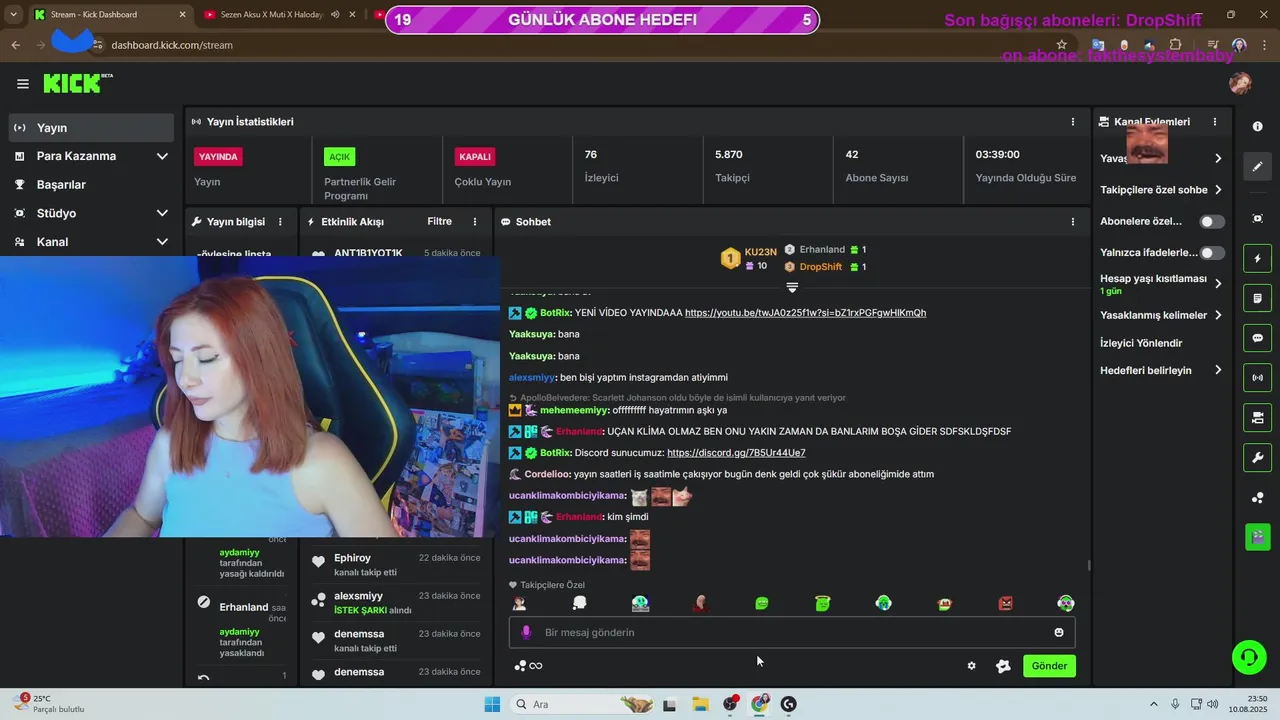This screenshot has height=720, width=1280.
Task: Open the Filtre option in Etkinlik Akışı
Action: pos(439,222)
